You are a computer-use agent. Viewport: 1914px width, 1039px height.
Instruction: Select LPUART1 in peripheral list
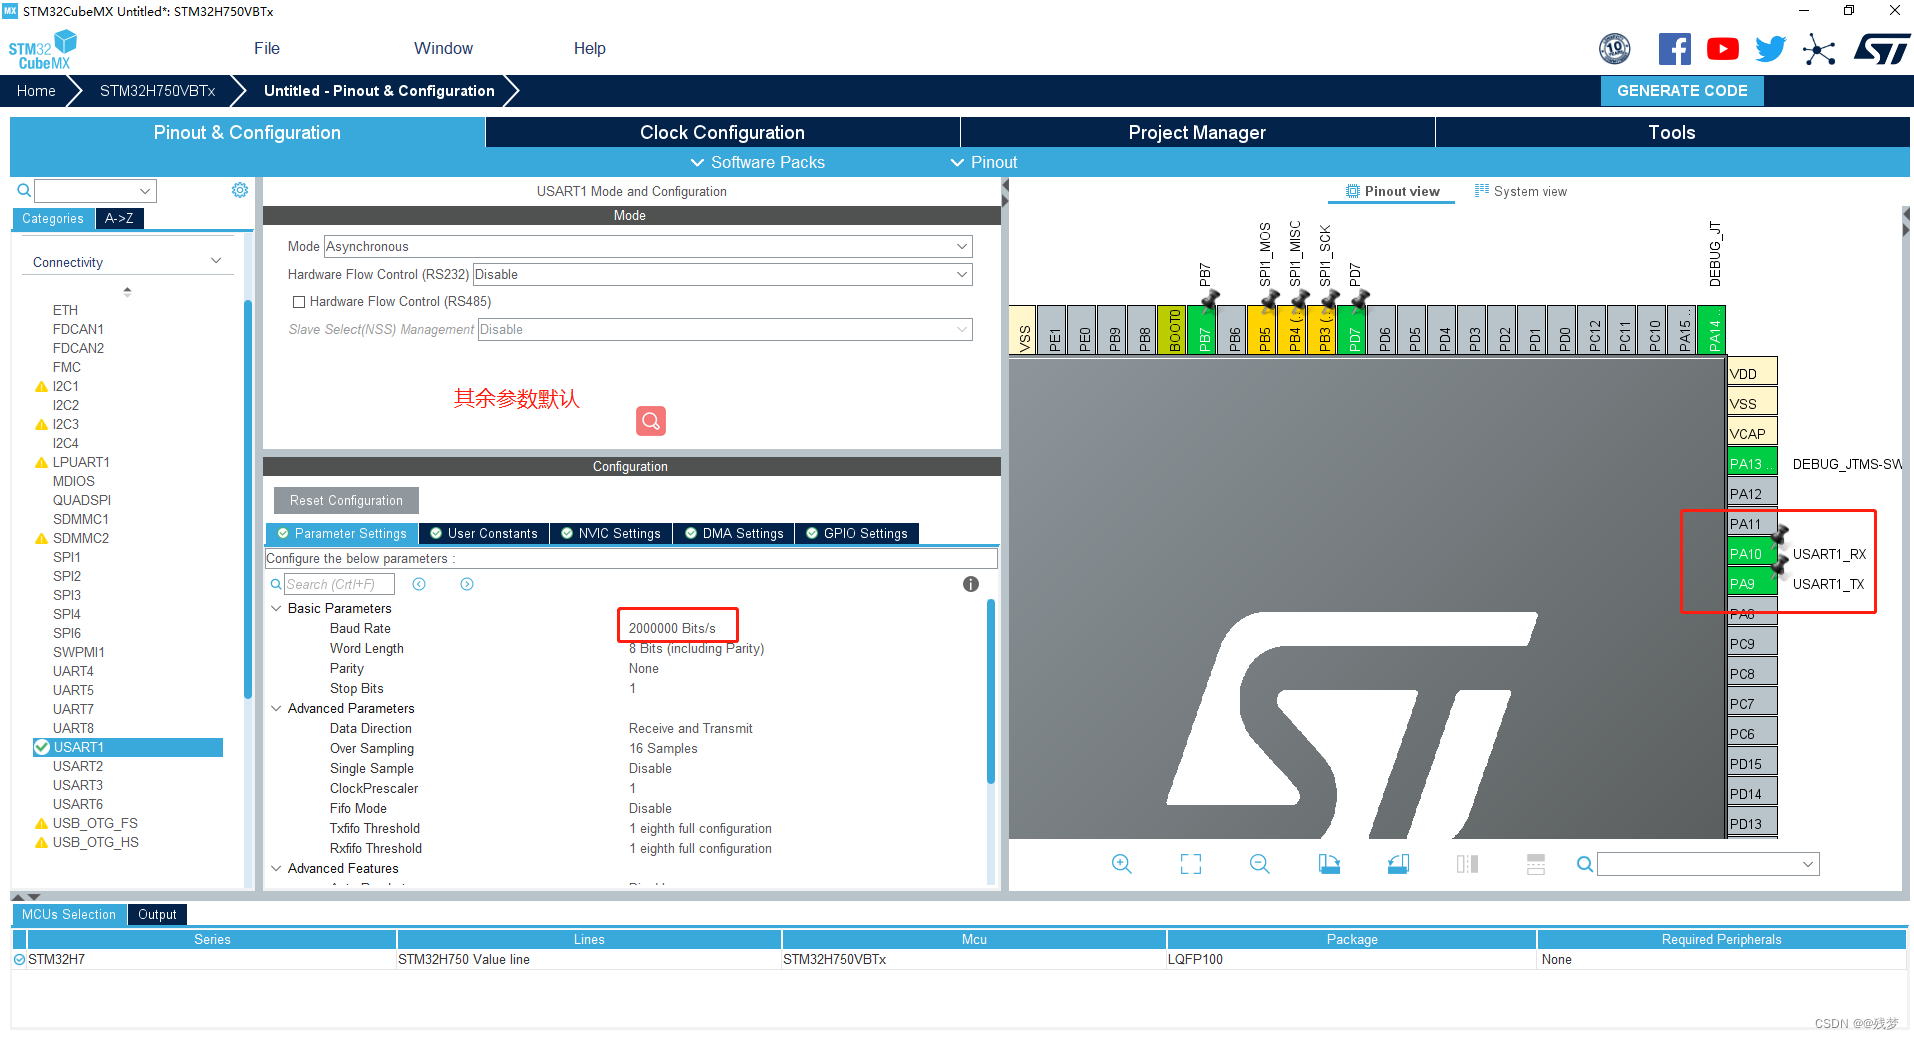coord(81,462)
